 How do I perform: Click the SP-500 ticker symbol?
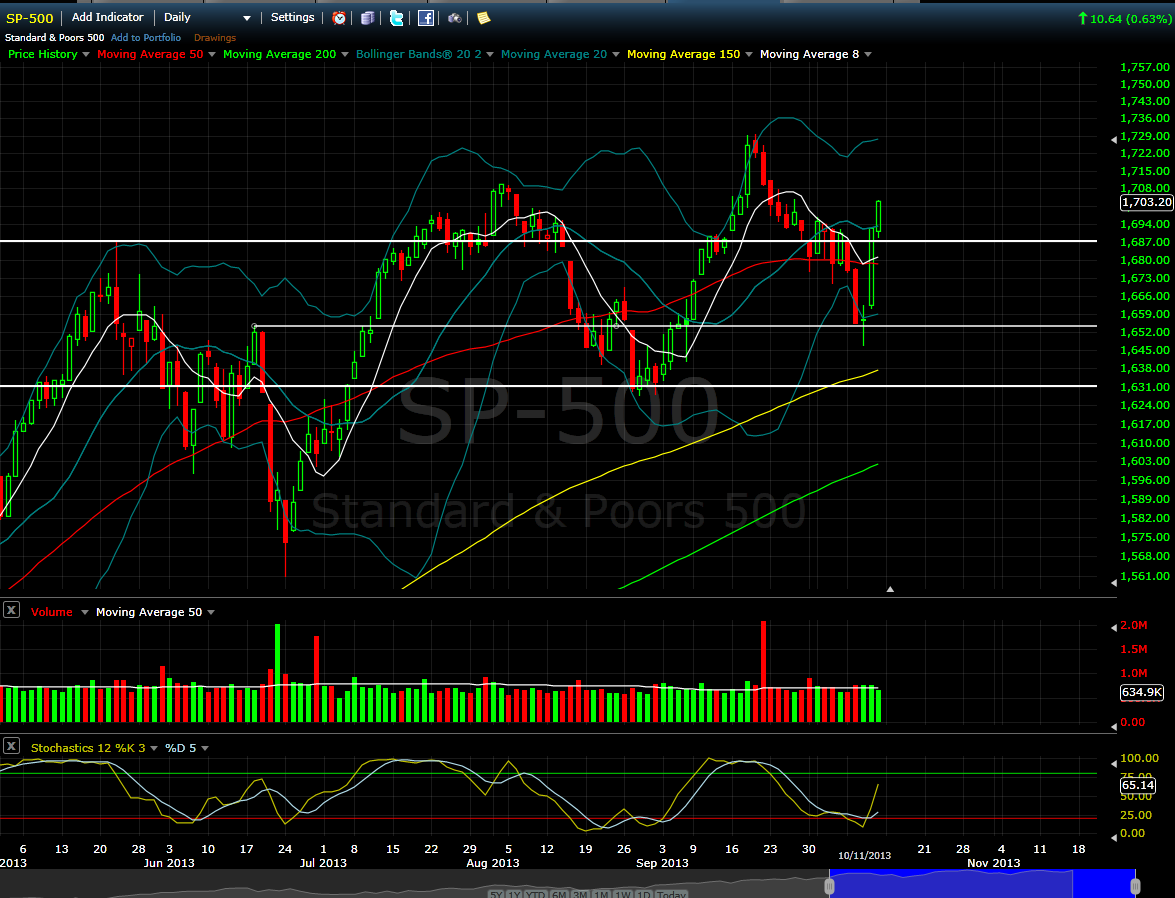(29, 18)
